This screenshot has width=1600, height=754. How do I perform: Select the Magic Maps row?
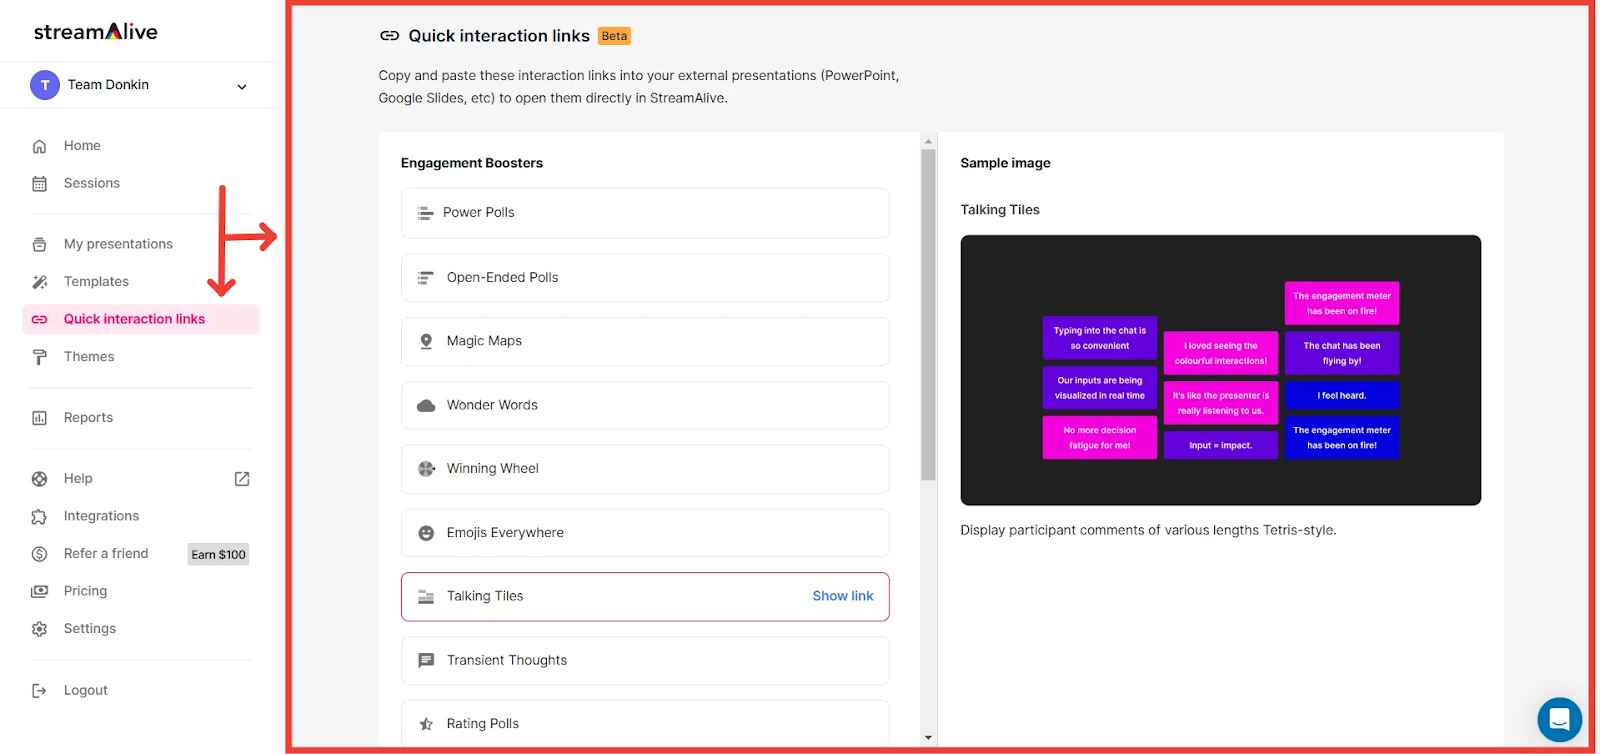[645, 341]
